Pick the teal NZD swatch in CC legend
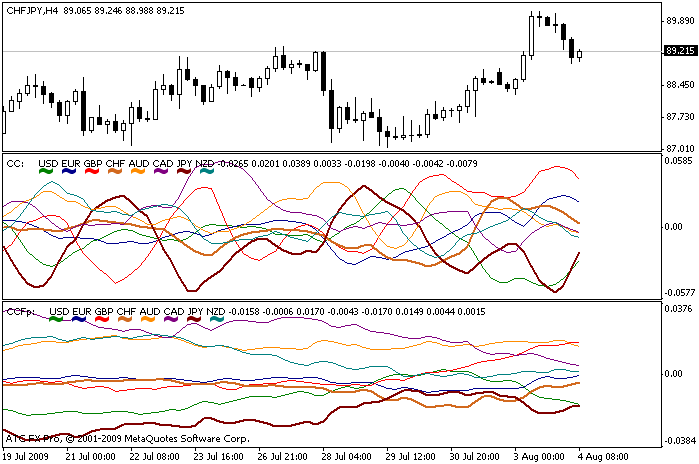The height and width of the screenshot is (464, 699). [206, 172]
